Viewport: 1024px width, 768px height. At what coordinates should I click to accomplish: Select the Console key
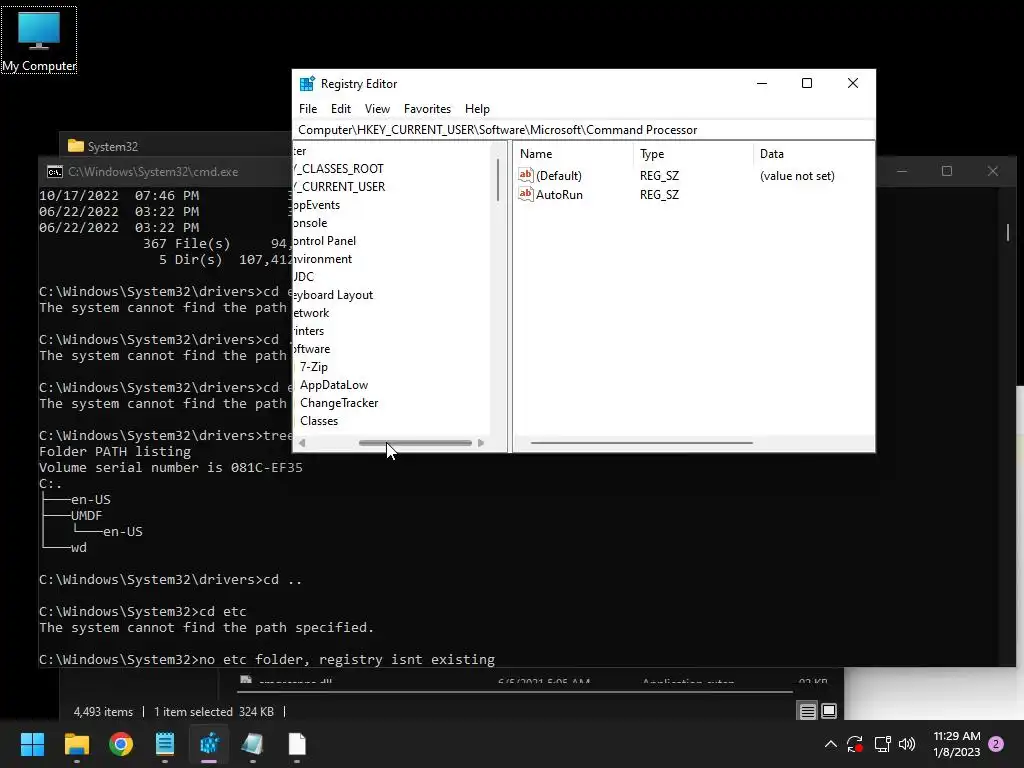[310, 223]
